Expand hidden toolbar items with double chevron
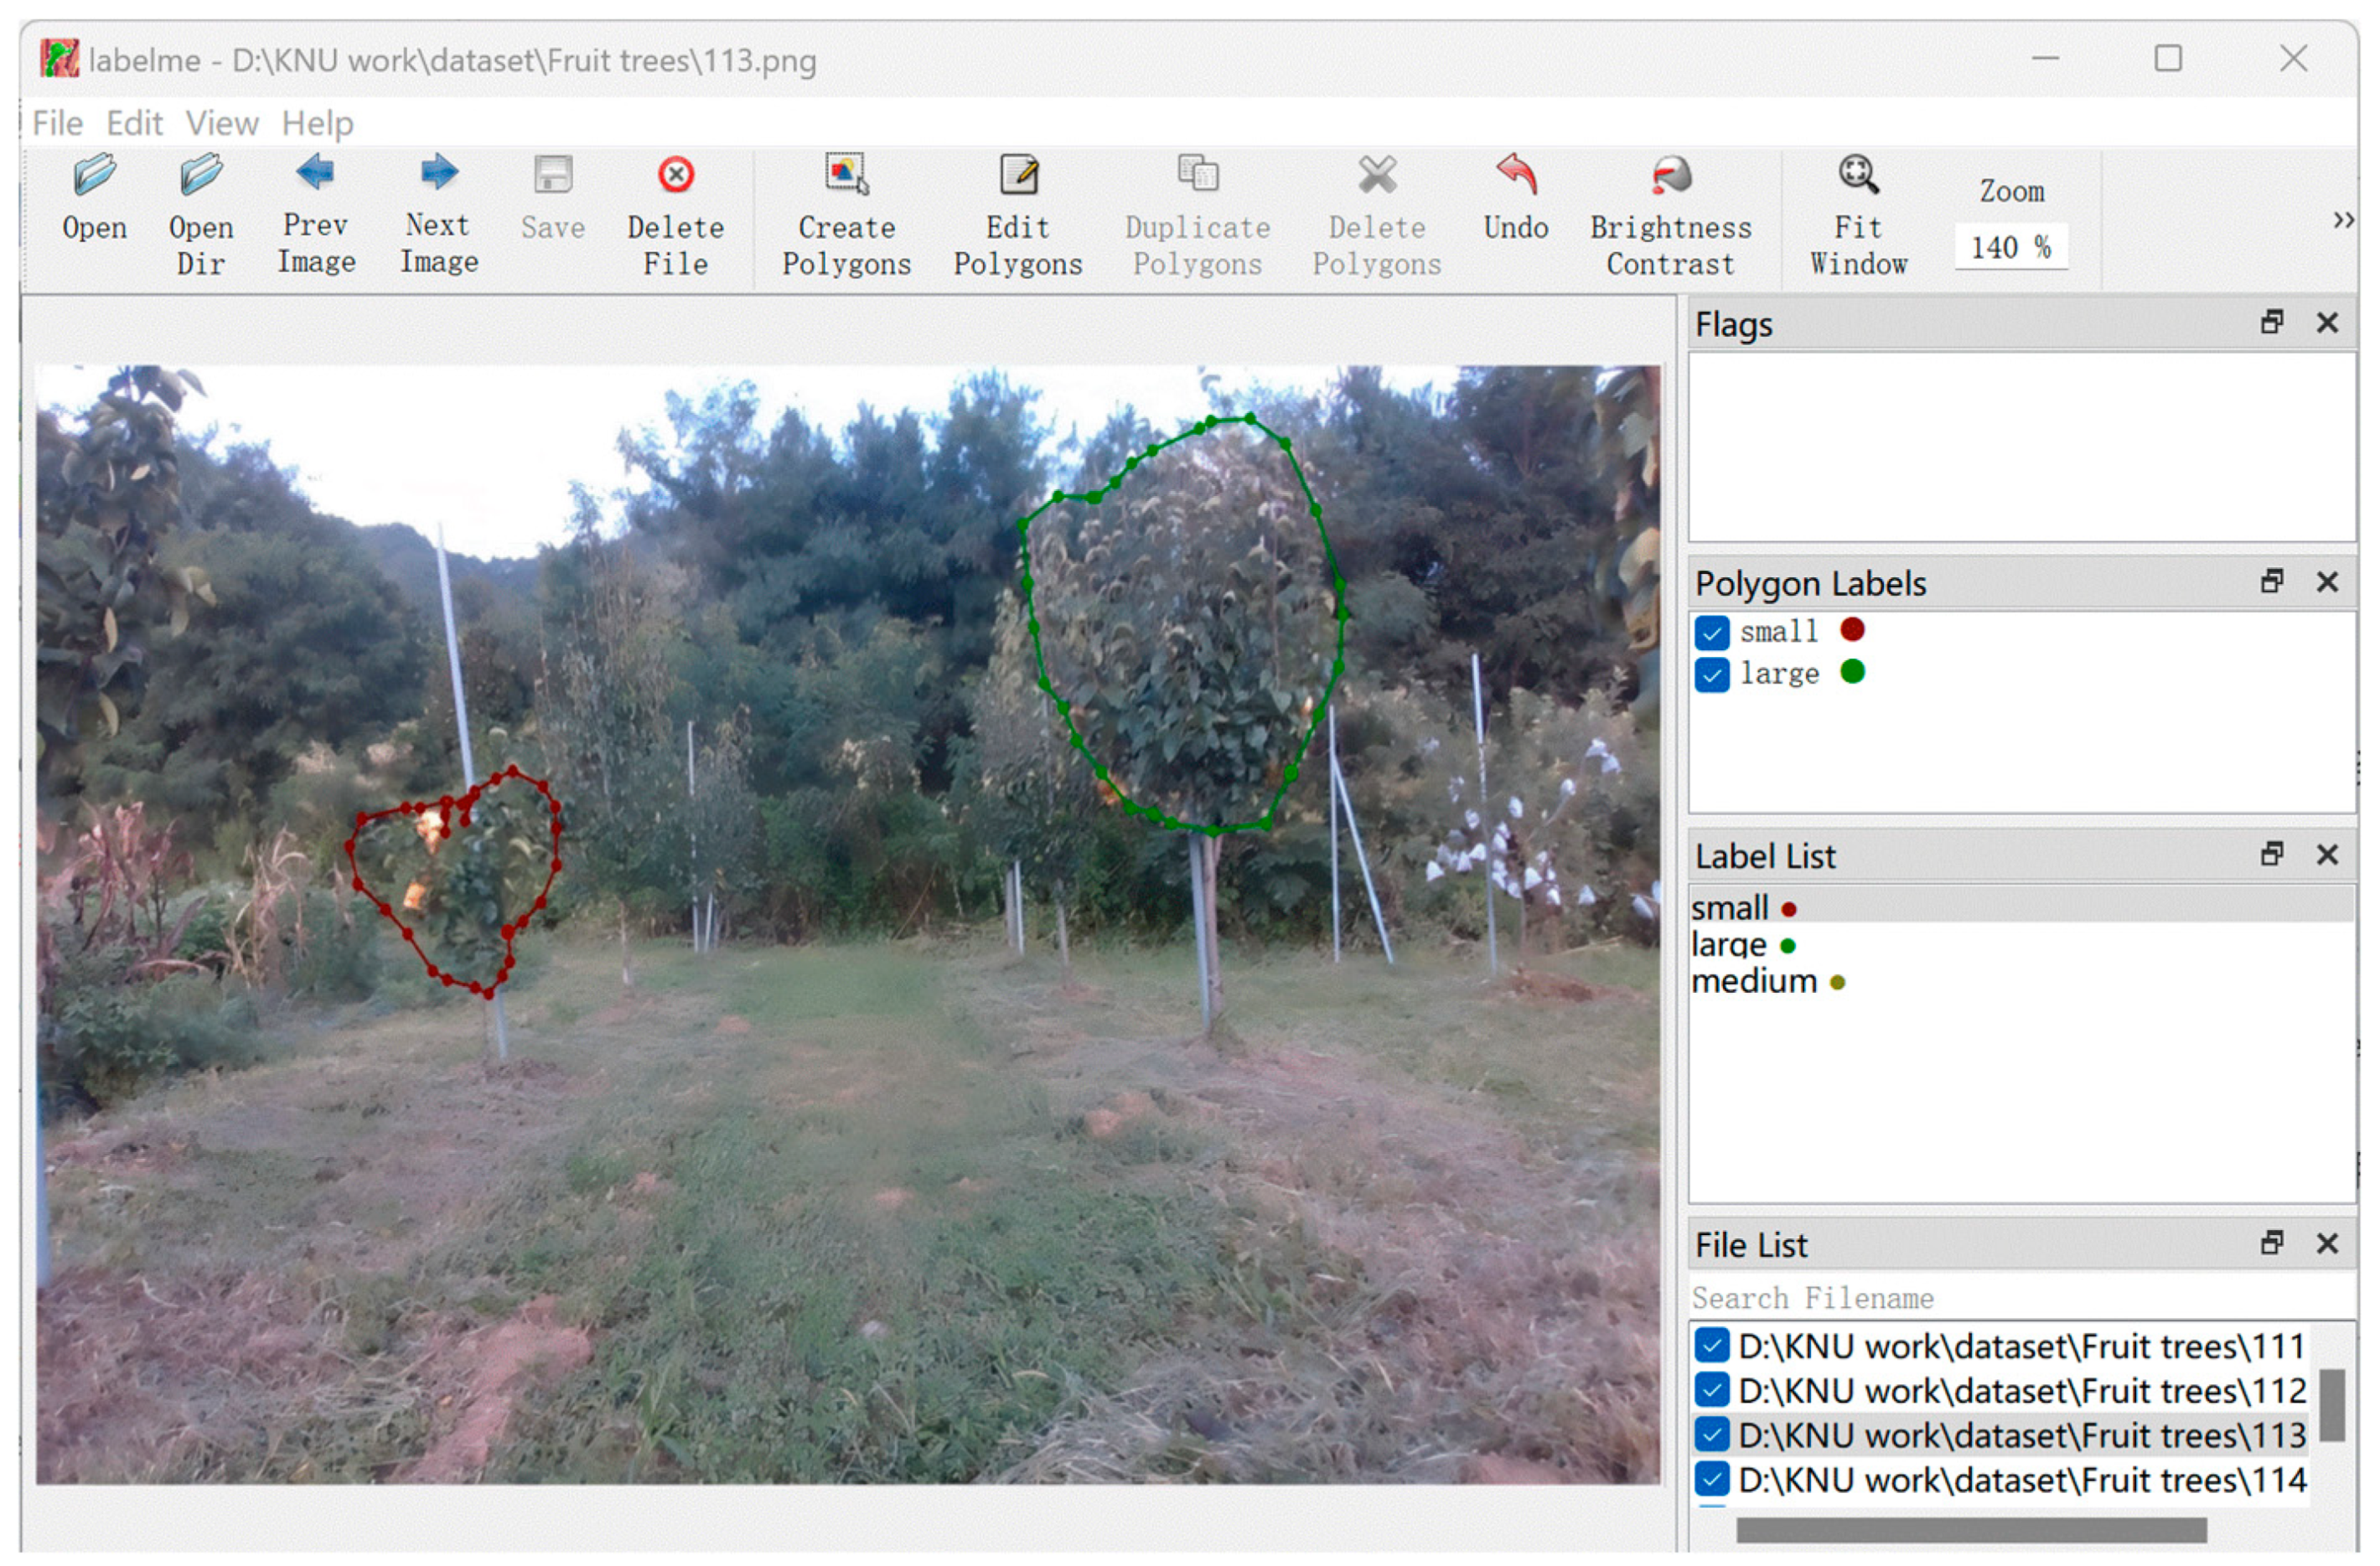The image size is (2380, 1566). [2343, 220]
